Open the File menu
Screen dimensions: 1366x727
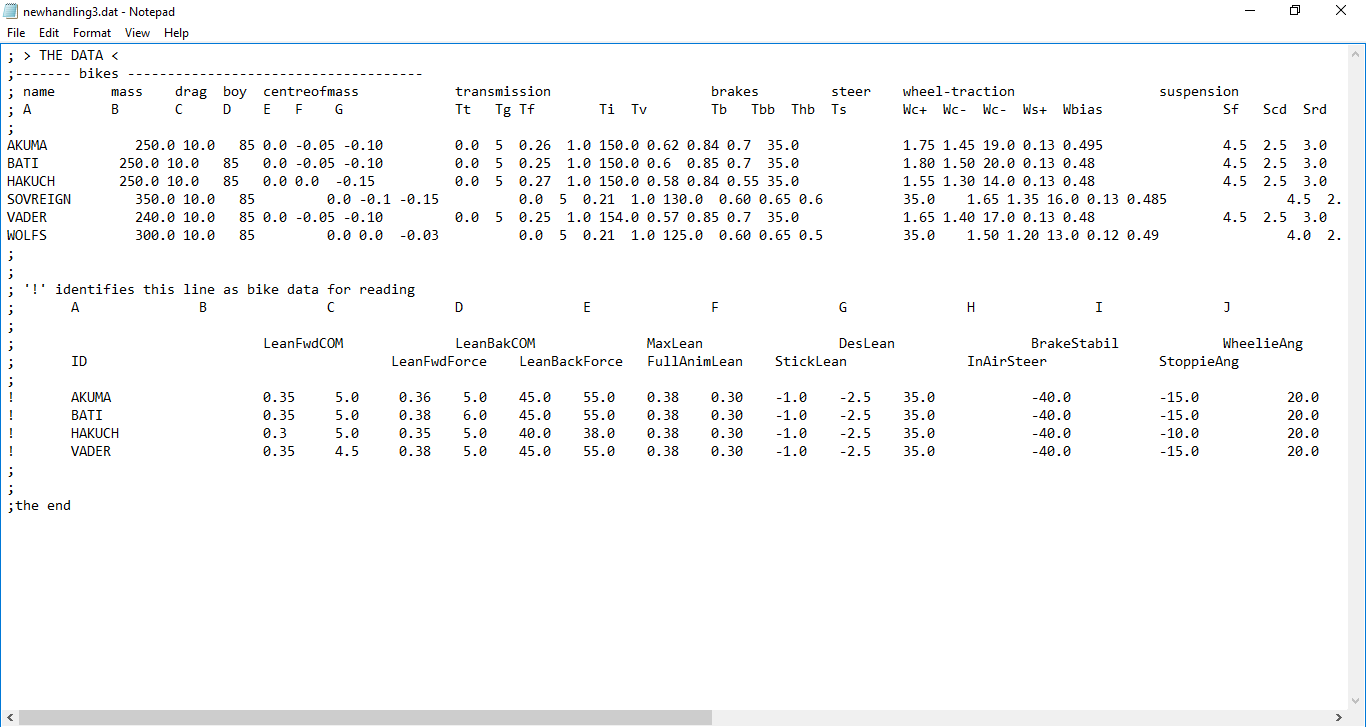click(x=16, y=32)
